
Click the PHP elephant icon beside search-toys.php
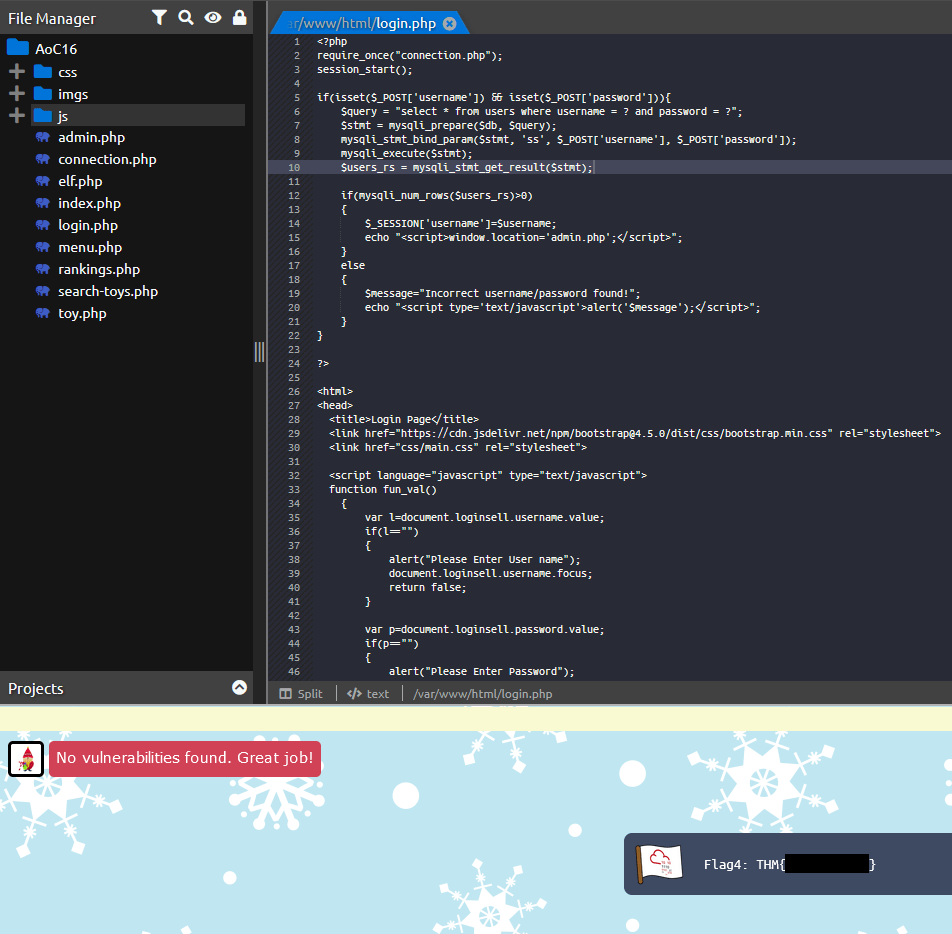tap(42, 291)
